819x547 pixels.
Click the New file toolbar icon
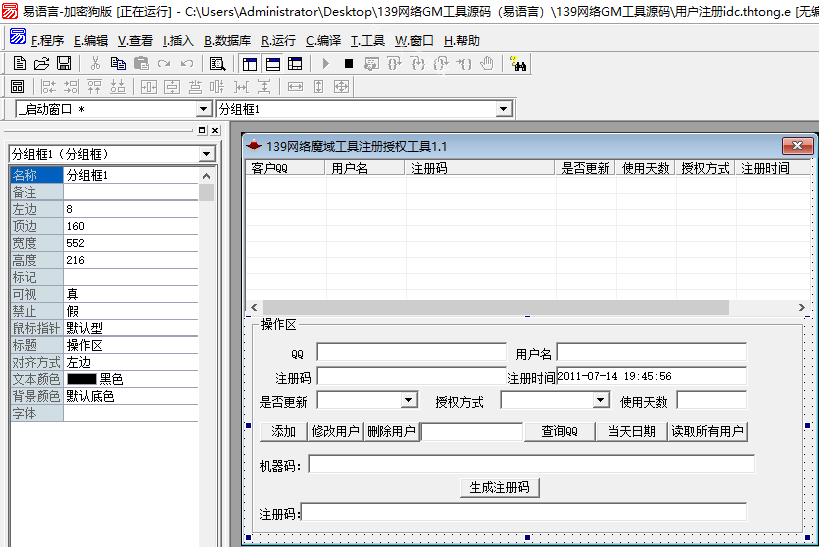point(19,64)
